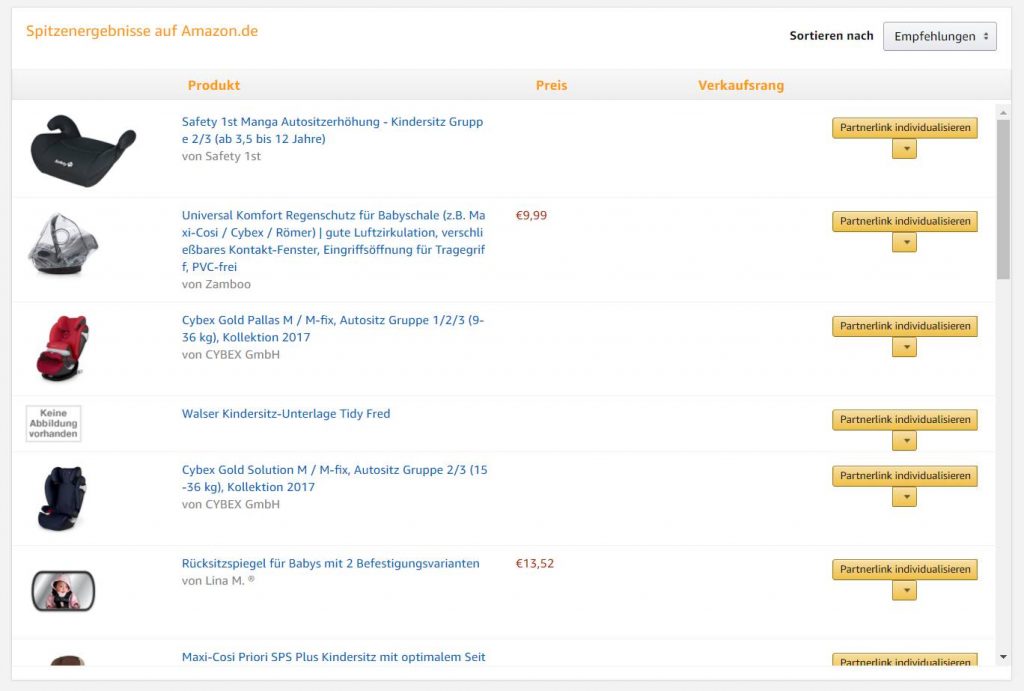The width and height of the screenshot is (1024, 691).
Task: Click the text von Lina M.
Action: 218,581
